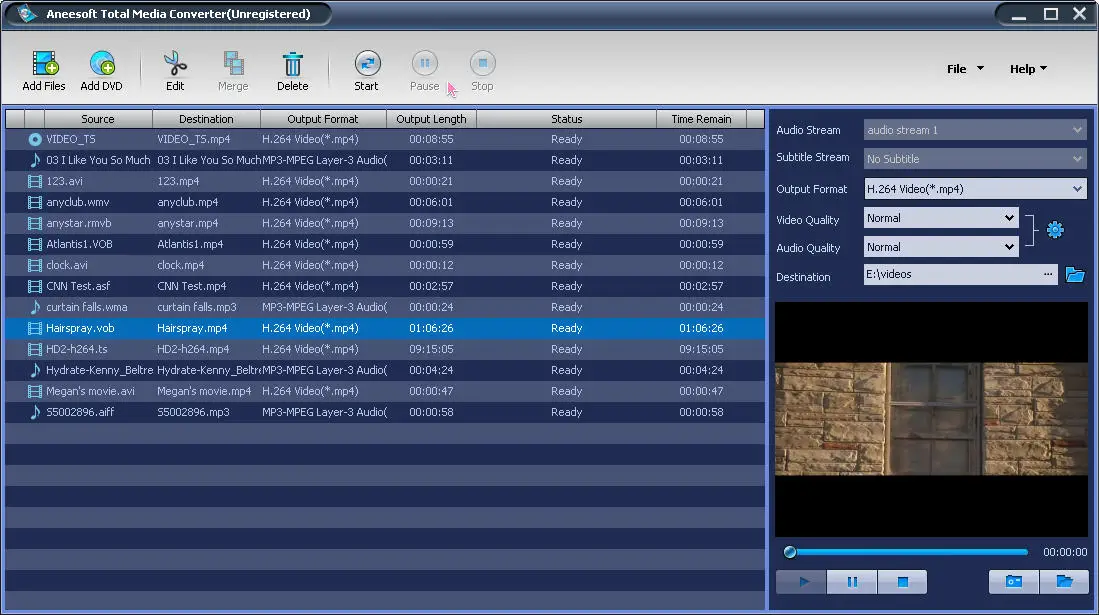Screen dimensions: 1099x615
Task: Click the 00:00:21 output length cell
Action: pos(431,181)
